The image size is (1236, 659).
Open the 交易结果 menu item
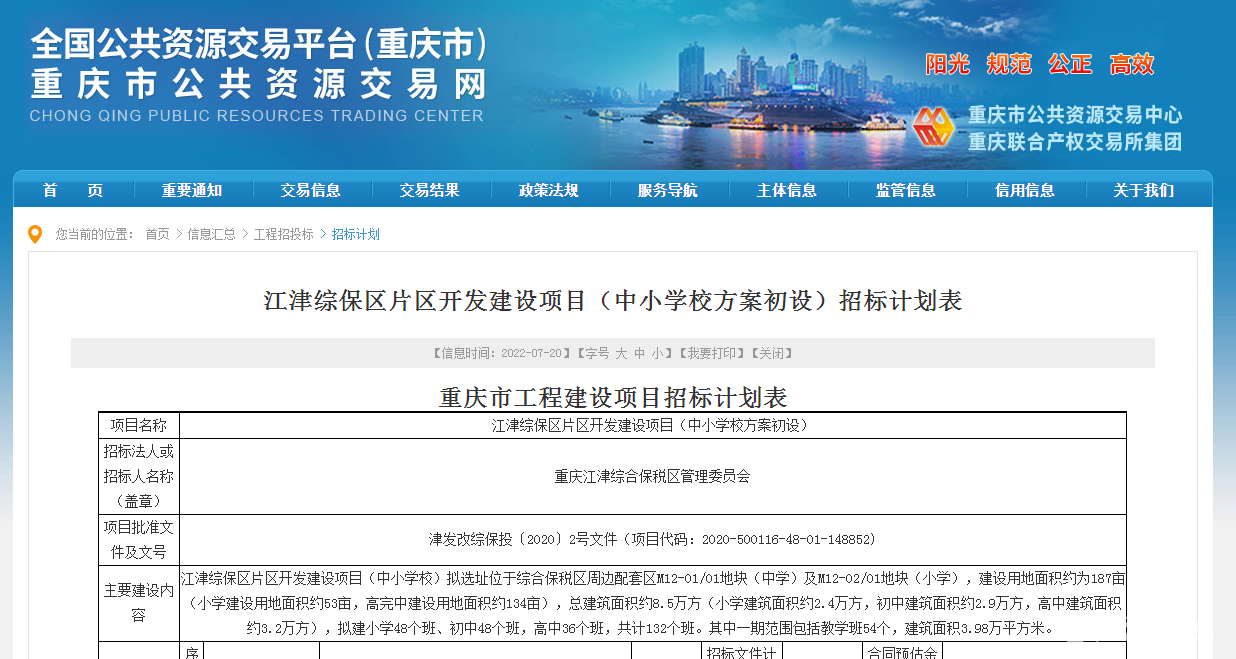tap(430, 190)
